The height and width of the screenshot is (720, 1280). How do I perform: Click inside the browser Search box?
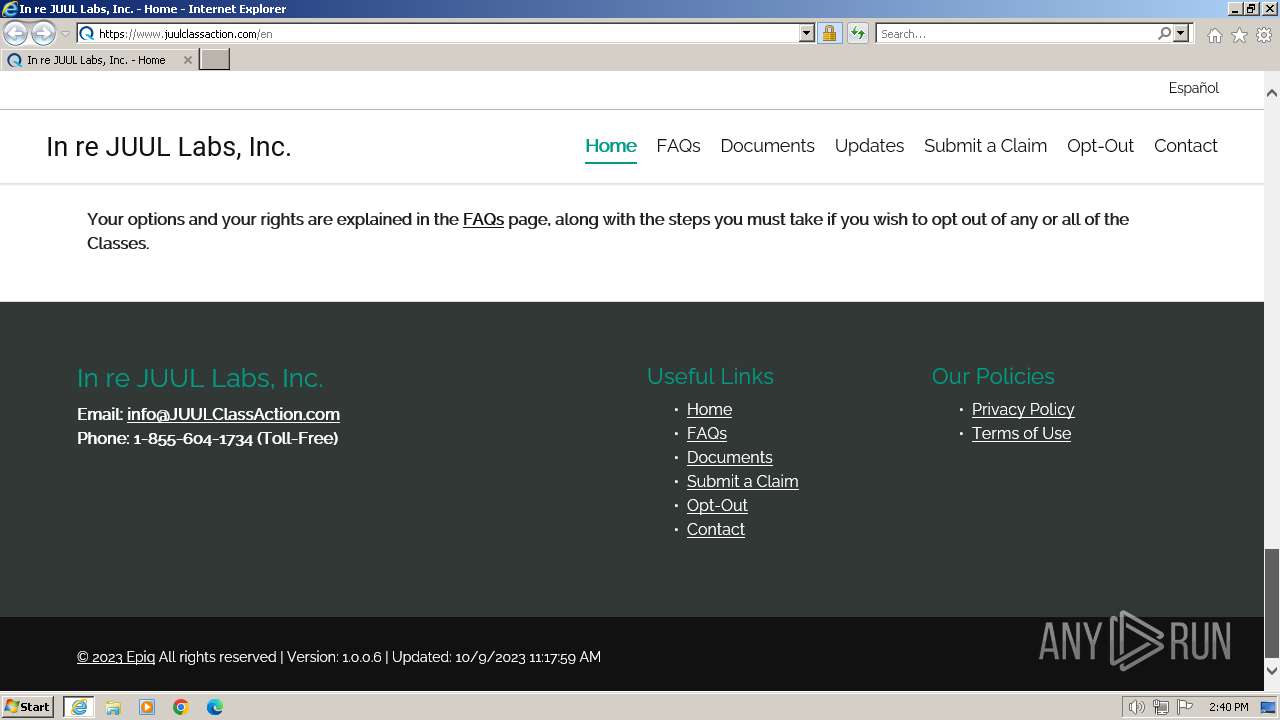(1015, 34)
